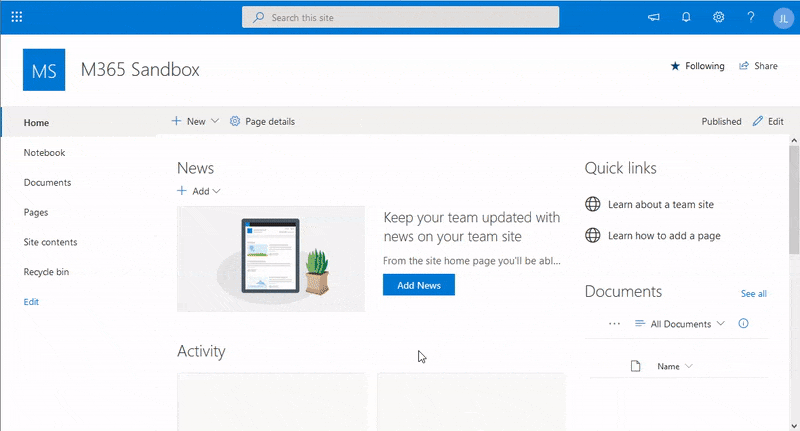Screen dimensions: 800x431
Task: Open Documents ellipsis more options
Action: coord(614,324)
